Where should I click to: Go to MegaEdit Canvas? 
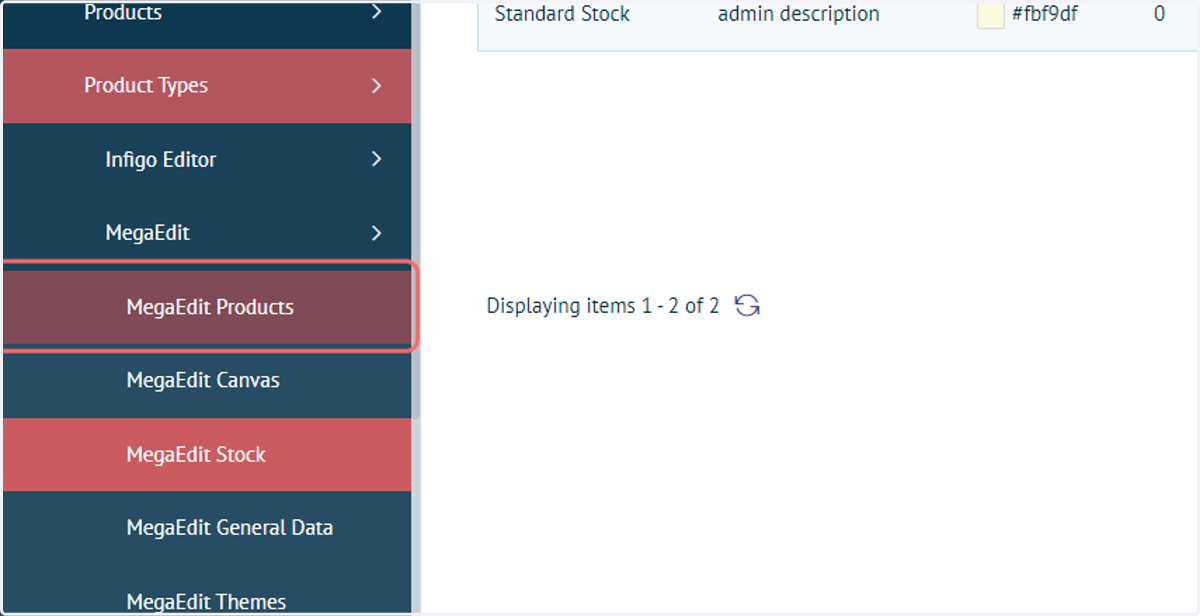(x=207, y=381)
